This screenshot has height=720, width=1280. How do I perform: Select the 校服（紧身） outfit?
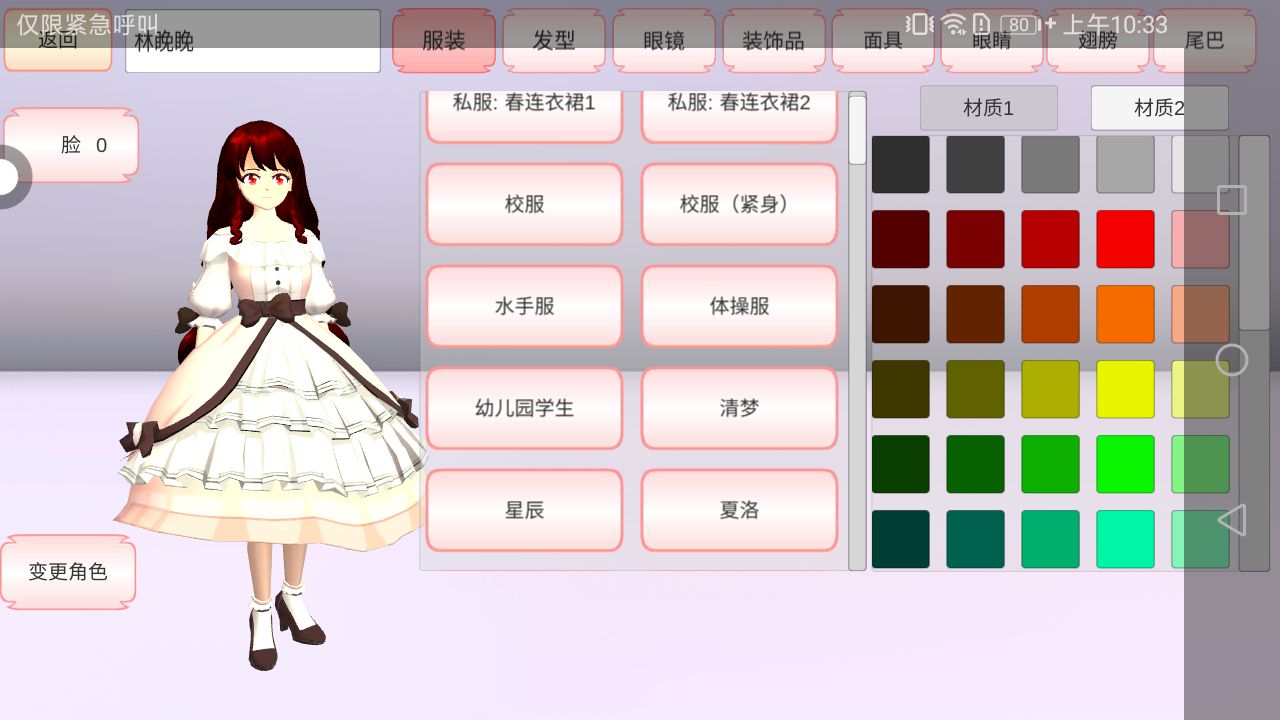[738, 204]
